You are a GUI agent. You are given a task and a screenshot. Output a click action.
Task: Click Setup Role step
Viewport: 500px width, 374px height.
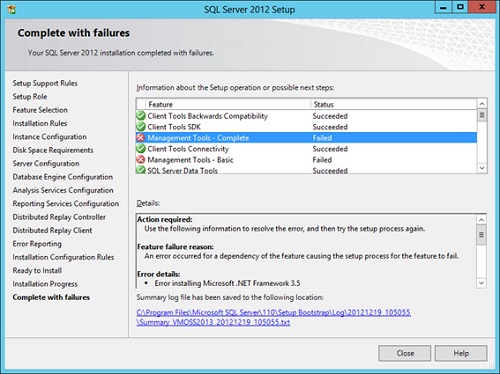(30, 96)
